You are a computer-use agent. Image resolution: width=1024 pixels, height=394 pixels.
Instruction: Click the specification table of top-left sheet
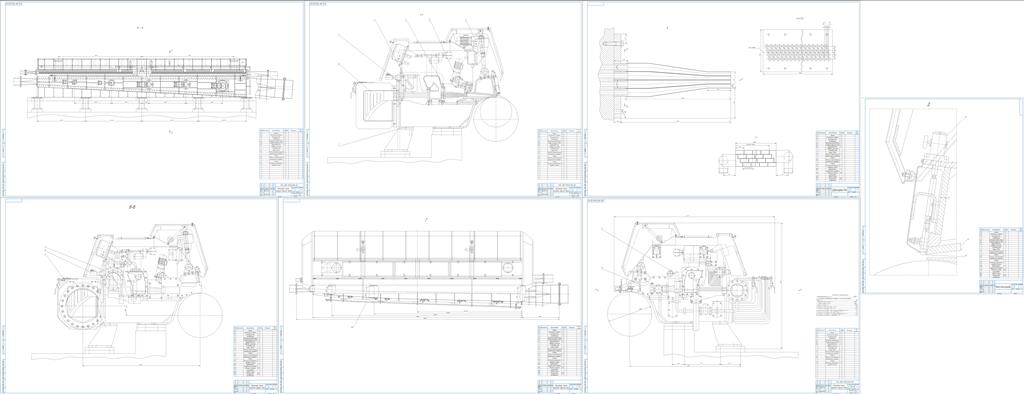click(x=281, y=154)
